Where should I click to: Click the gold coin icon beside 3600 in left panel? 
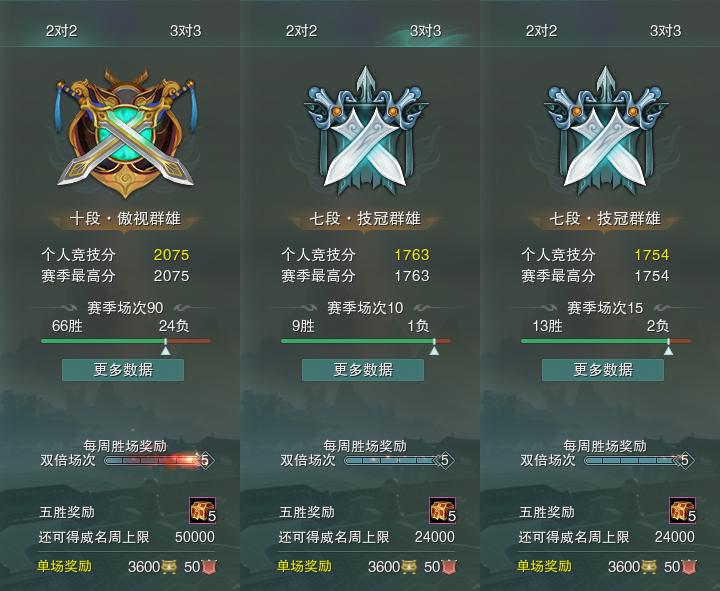(169, 567)
